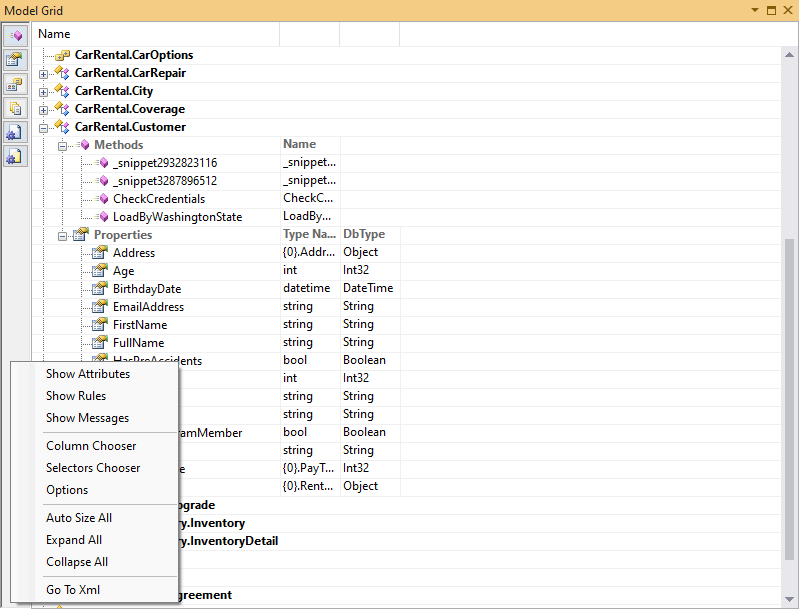
Task: Collapse the Methods group
Action: tap(62, 145)
